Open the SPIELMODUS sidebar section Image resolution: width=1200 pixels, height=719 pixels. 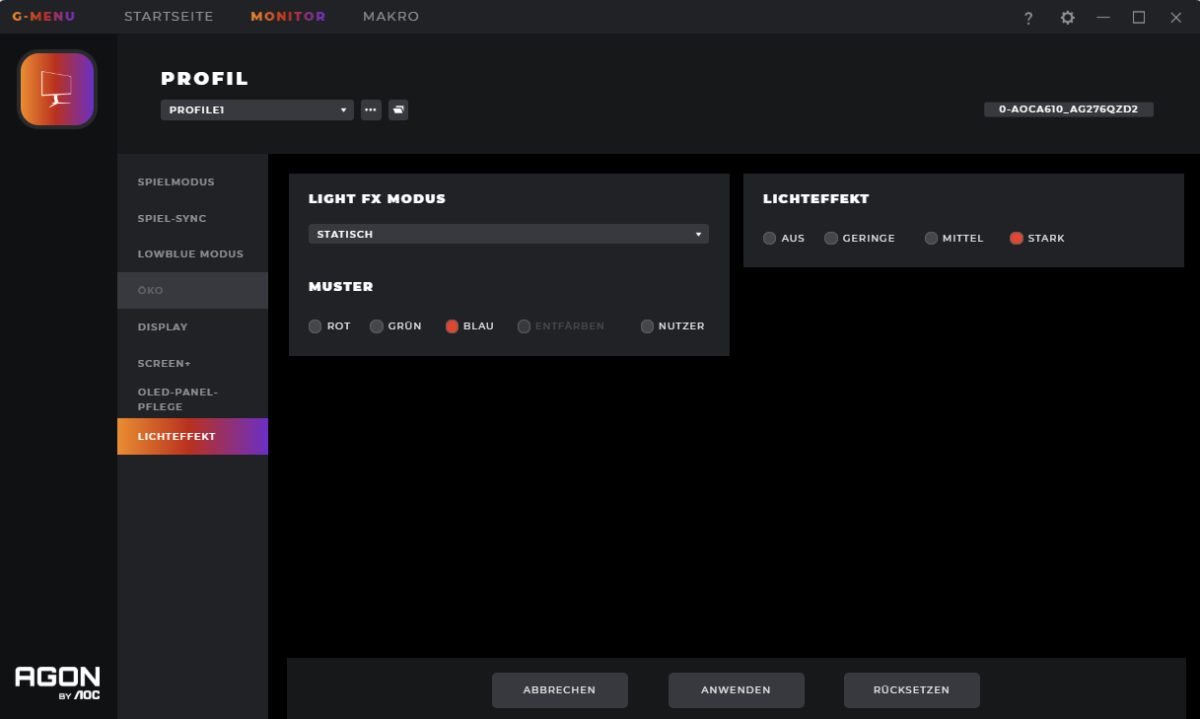click(176, 182)
